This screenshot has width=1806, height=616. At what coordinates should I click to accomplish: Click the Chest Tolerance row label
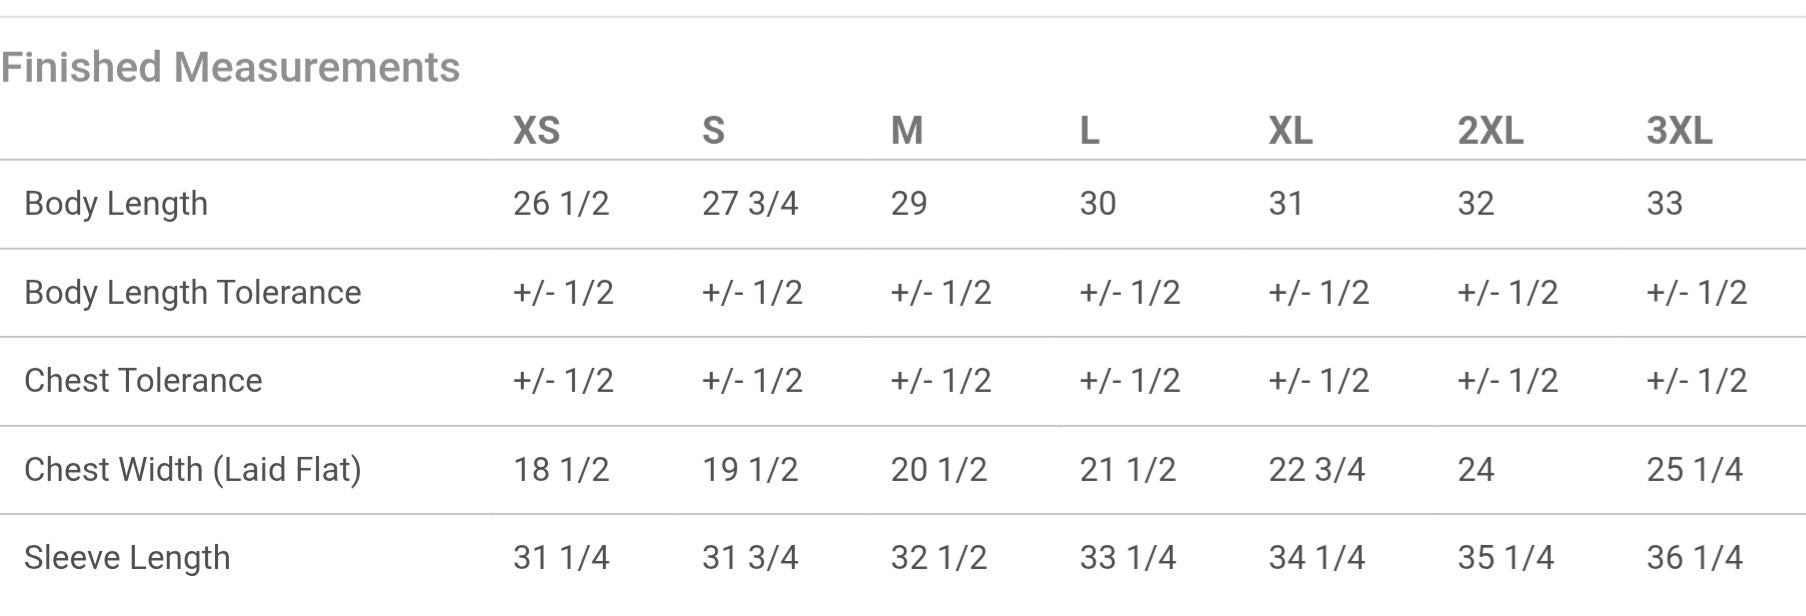(x=143, y=380)
